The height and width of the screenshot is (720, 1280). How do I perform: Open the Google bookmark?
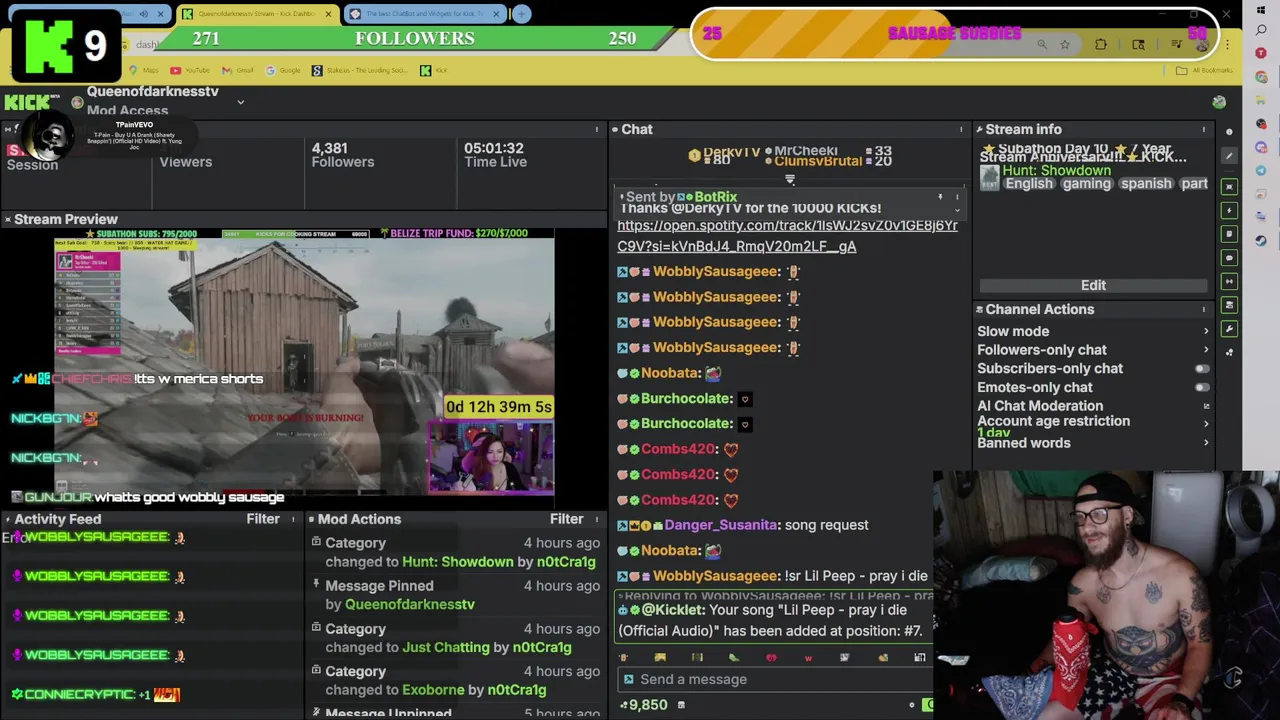tap(283, 70)
